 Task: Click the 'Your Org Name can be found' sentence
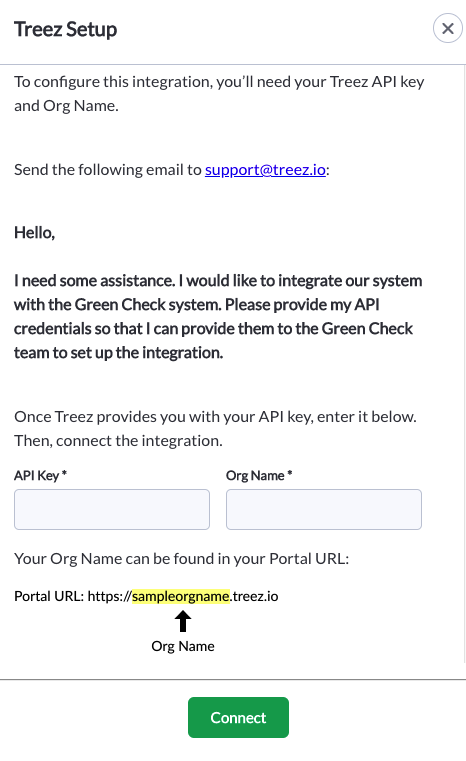[x=182, y=559]
